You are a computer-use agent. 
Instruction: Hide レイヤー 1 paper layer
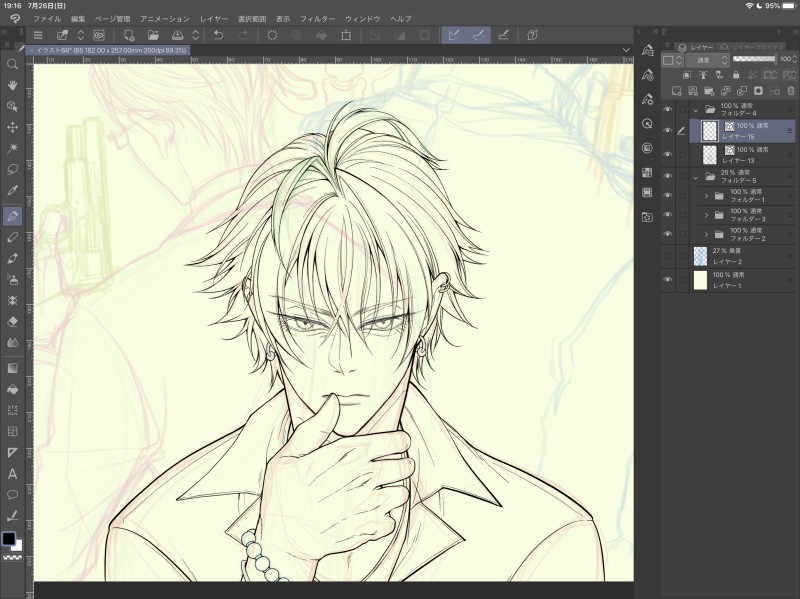click(x=667, y=280)
